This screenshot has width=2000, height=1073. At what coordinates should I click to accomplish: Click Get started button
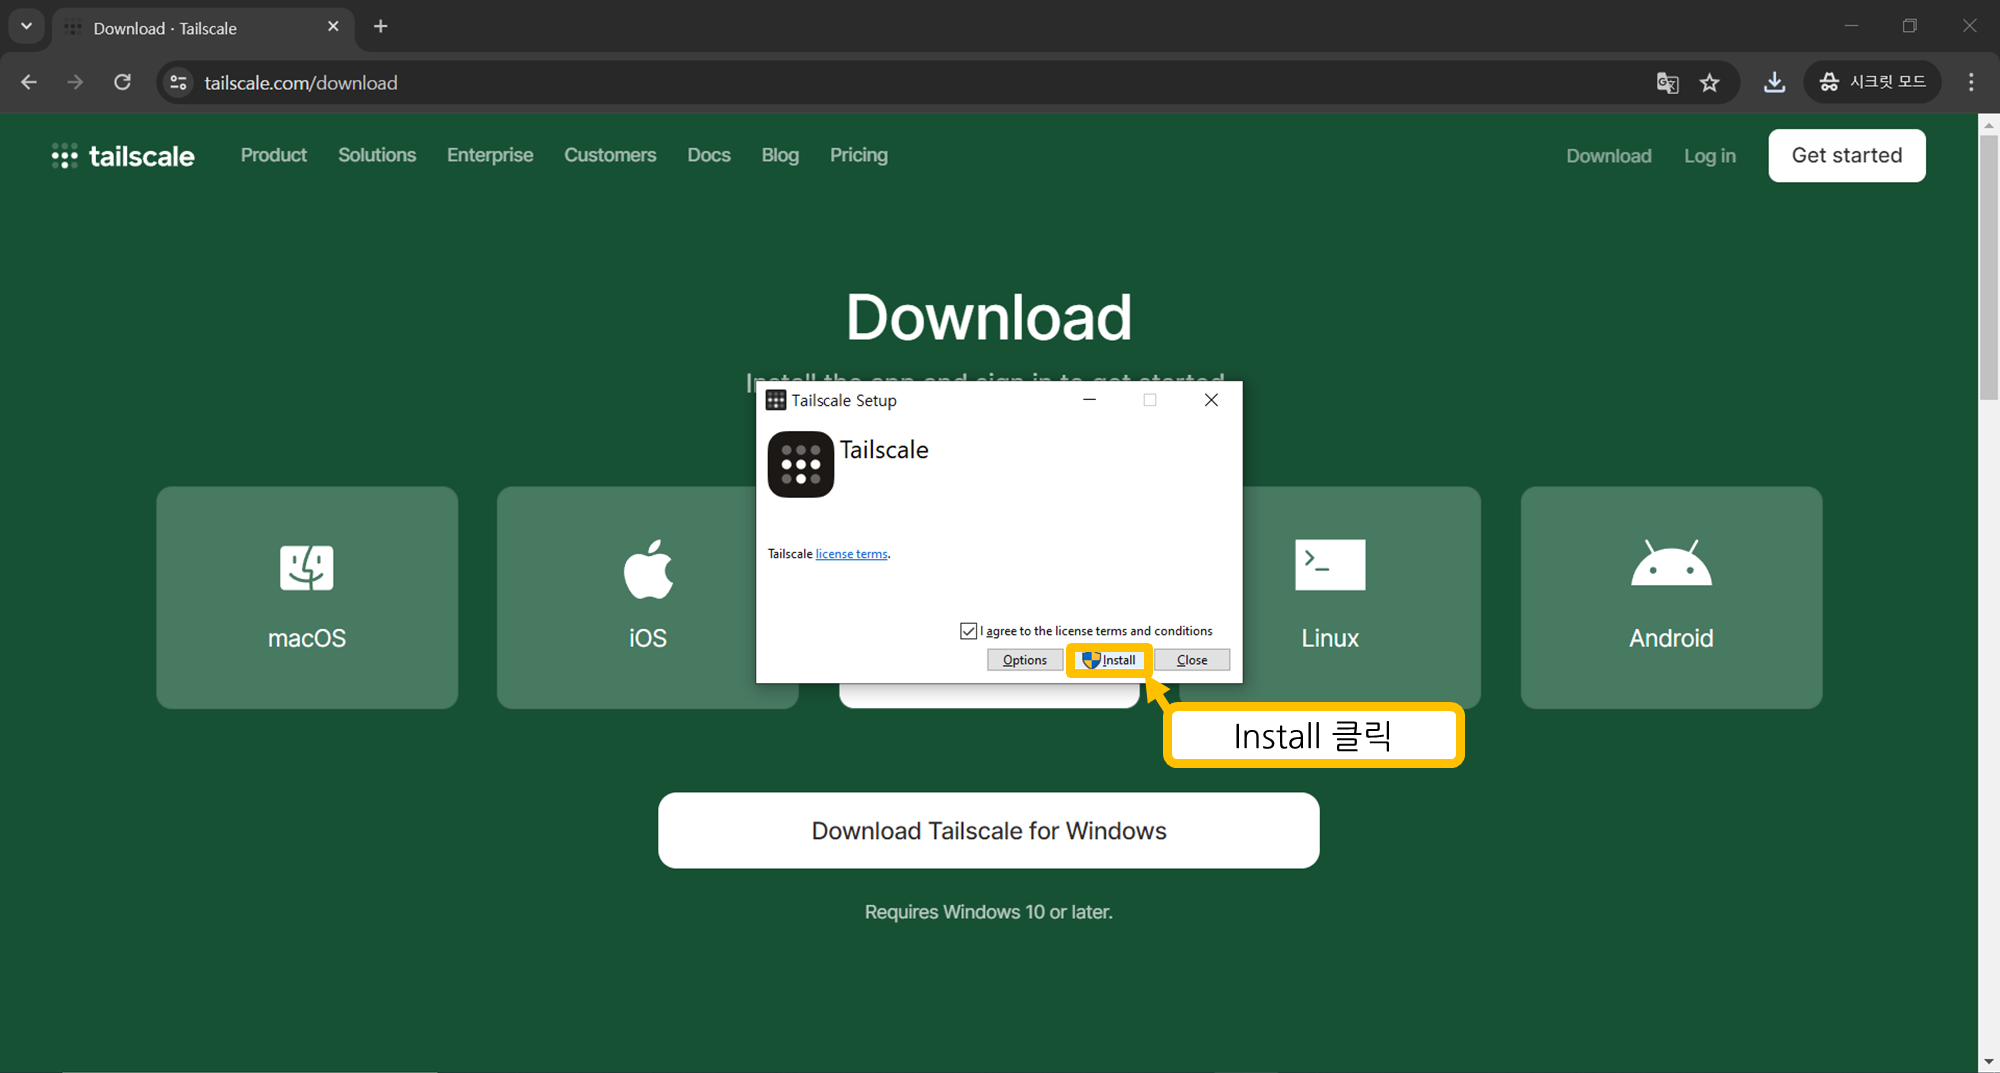tap(1847, 155)
